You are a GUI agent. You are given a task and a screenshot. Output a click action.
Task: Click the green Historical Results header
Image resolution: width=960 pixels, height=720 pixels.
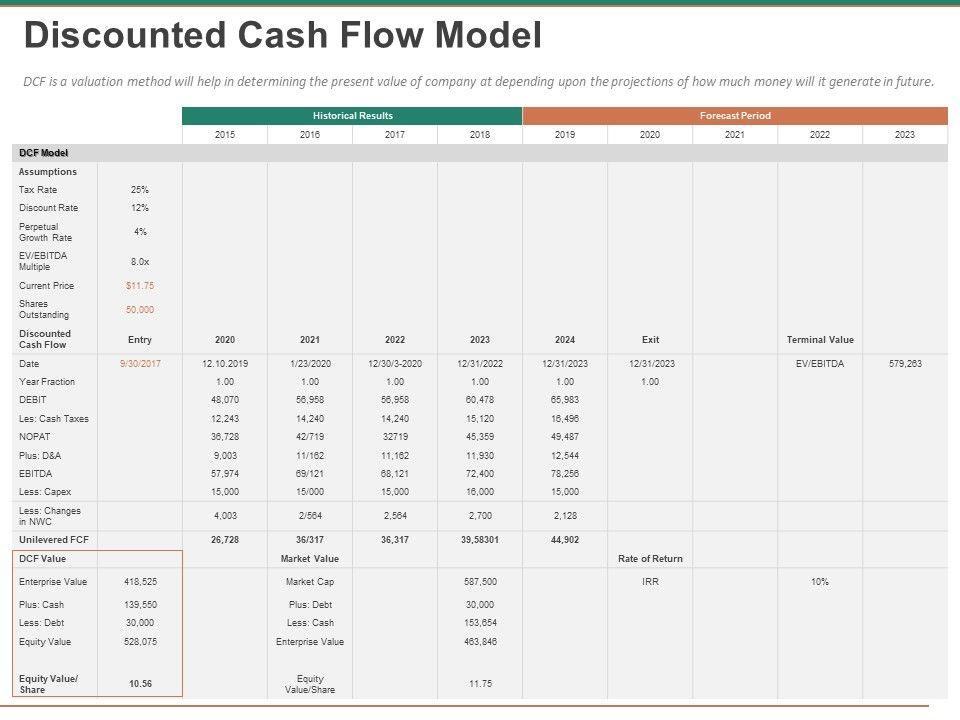pyautogui.click(x=352, y=116)
